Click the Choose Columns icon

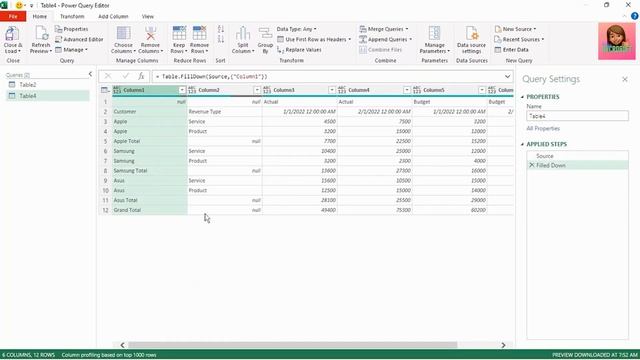click(x=123, y=33)
